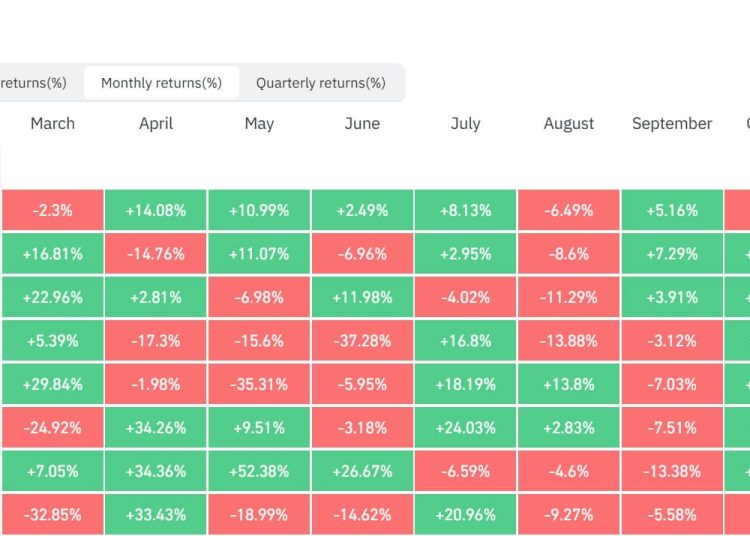The image size is (750, 536).
Task: Select the +29.84% March cell
Action: click(52, 384)
